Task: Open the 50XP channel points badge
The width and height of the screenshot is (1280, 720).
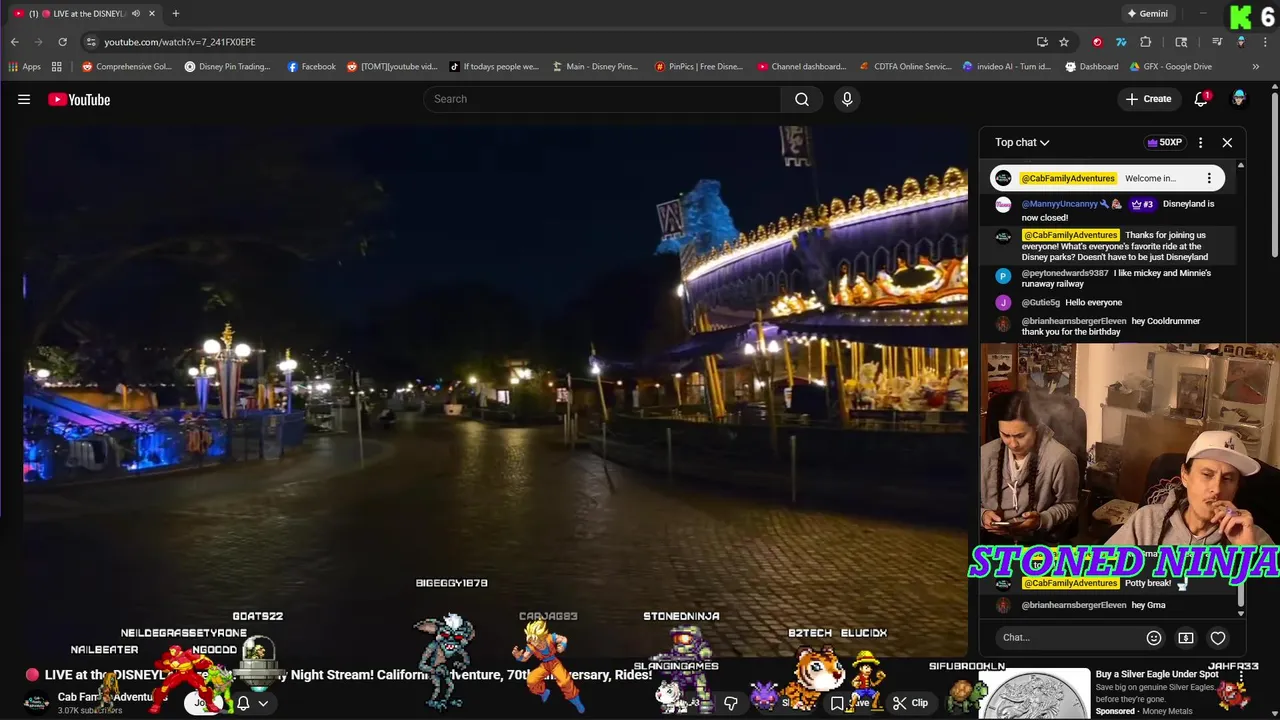Action: point(1164,142)
